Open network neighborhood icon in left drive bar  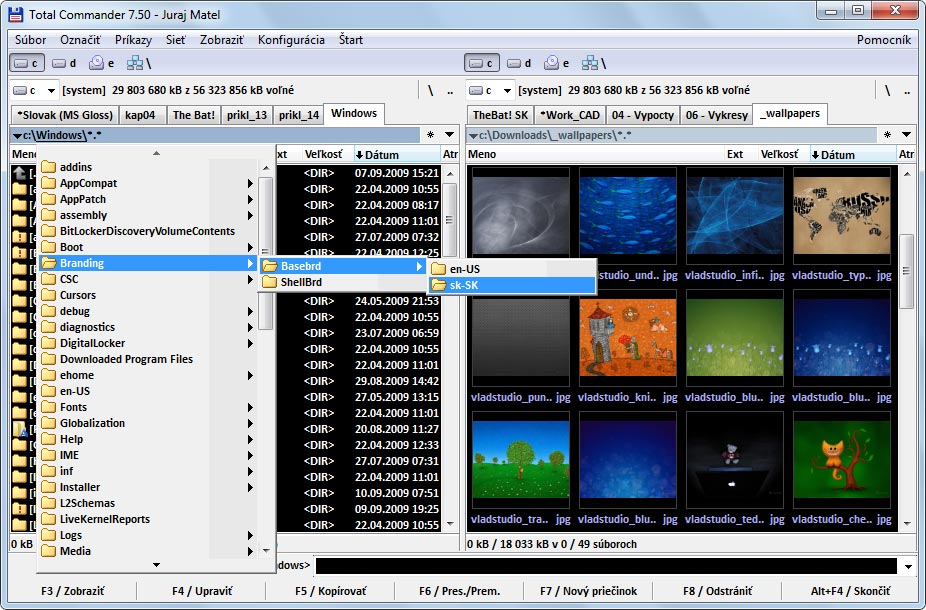(138, 63)
